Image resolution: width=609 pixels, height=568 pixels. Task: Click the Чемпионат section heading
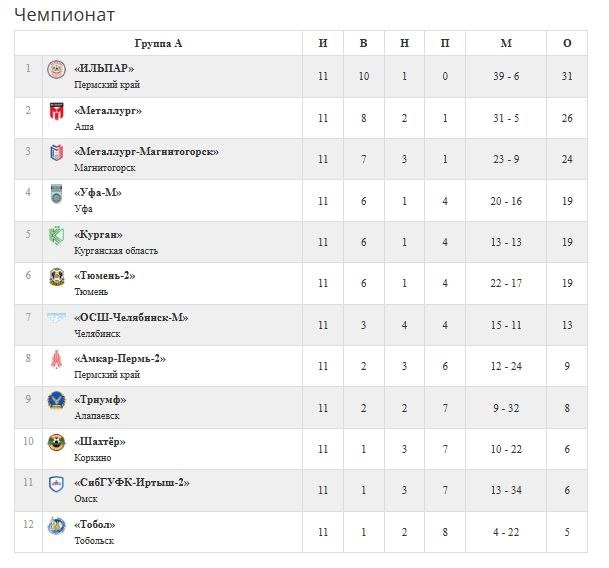(x=64, y=14)
